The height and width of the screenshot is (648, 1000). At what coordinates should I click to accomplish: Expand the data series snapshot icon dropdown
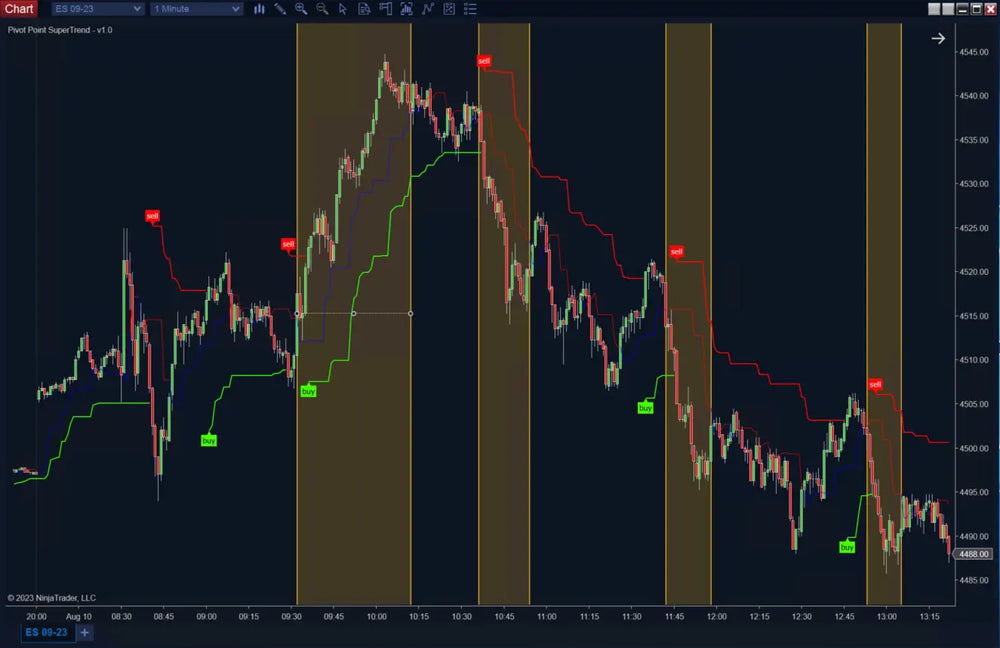click(406, 9)
